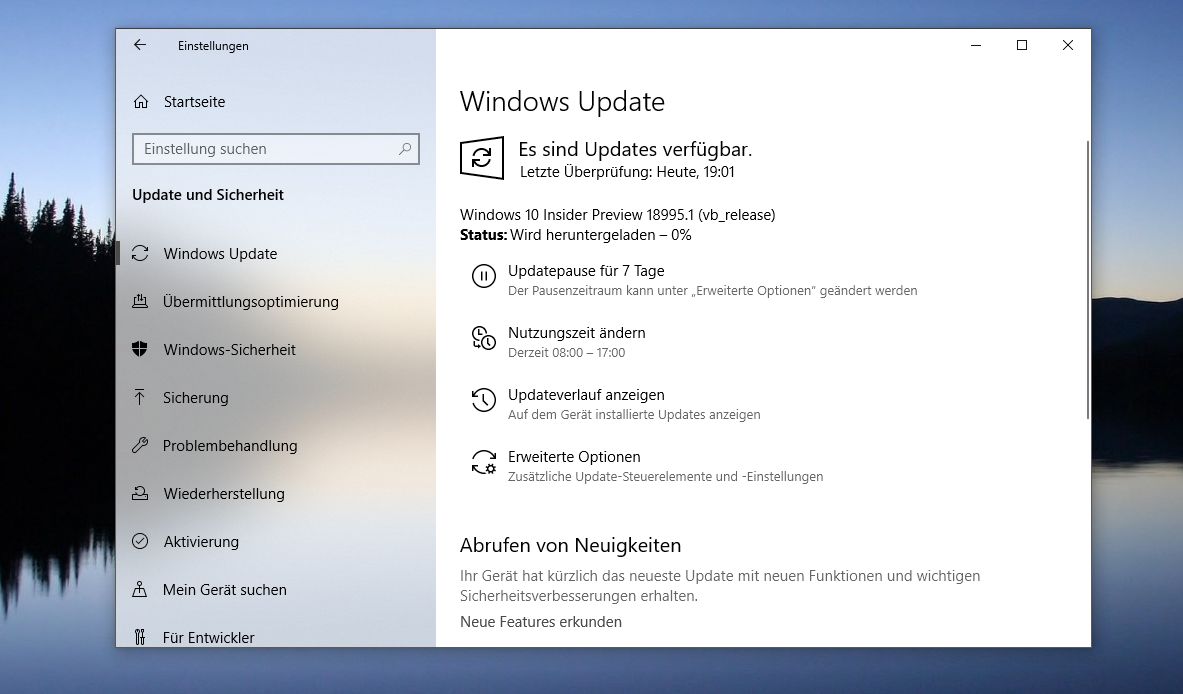1183x694 pixels.
Task: Open Wiederherstellung settings page
Action: [x=224, y=493]
